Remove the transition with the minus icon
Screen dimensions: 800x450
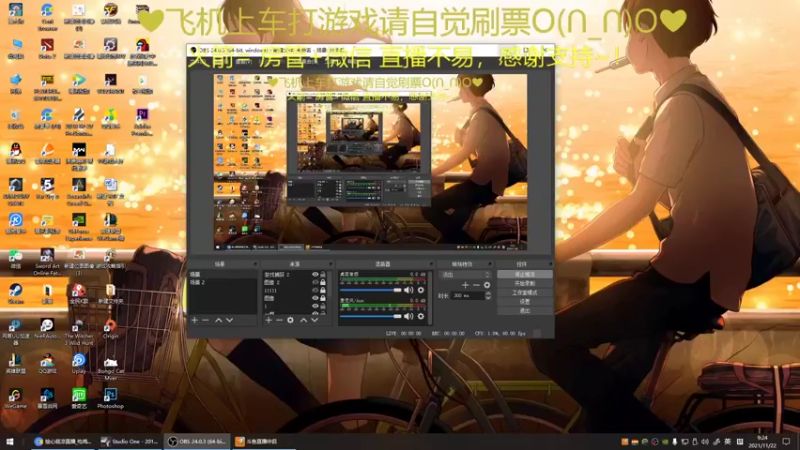(x=476, y=285)
